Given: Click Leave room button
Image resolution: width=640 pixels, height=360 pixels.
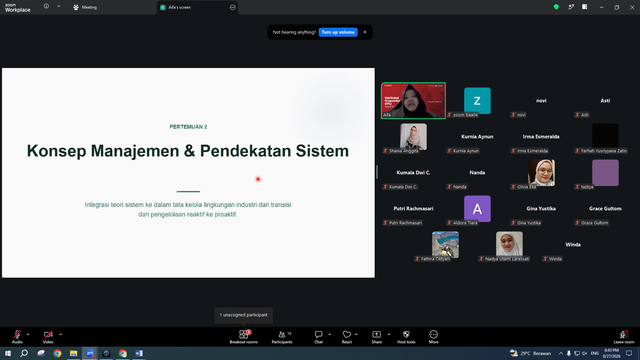Looking at the screenshot, I should [x=624, y=337].
